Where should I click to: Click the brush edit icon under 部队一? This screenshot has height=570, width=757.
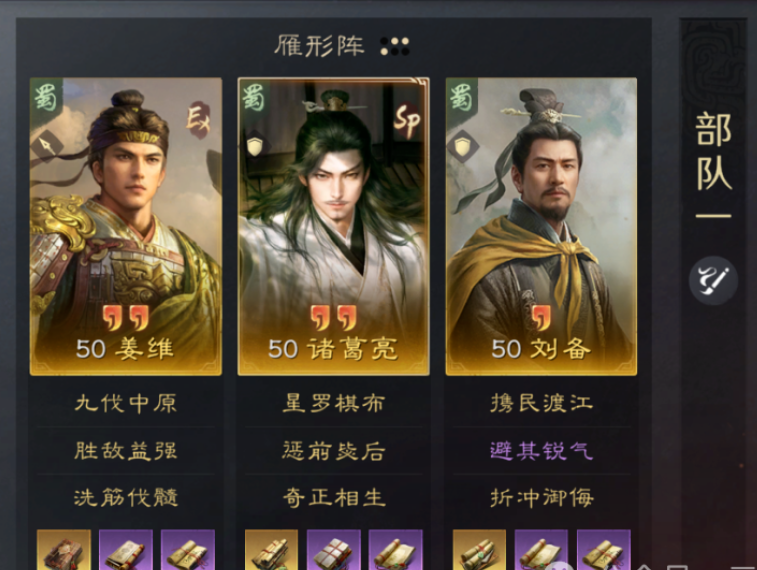tap(713, 280)
